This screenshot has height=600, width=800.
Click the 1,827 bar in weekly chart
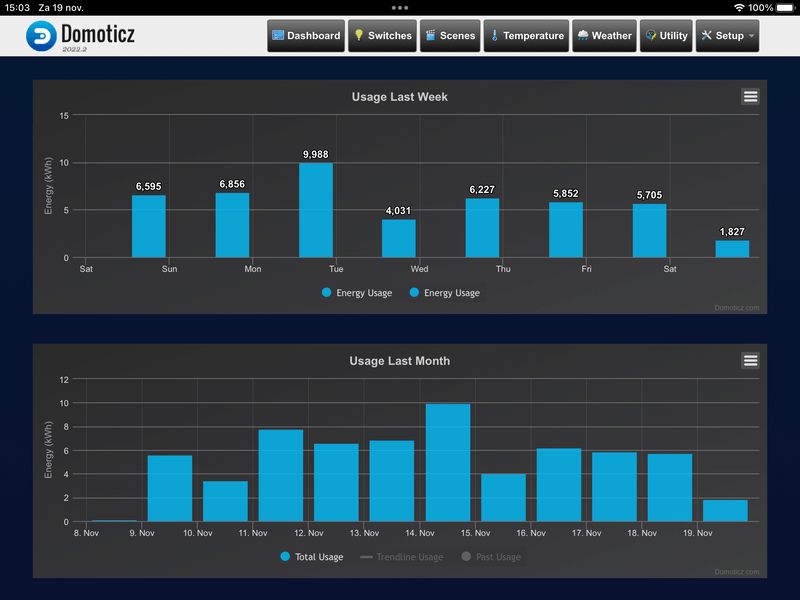(732, 249)
